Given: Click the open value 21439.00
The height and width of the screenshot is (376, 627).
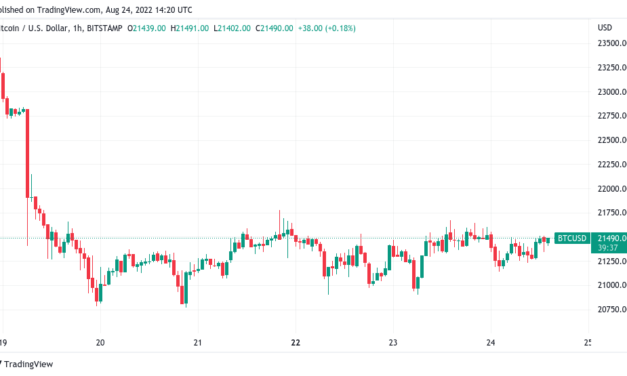Looking at the screenshot, I should pos(149,28).
